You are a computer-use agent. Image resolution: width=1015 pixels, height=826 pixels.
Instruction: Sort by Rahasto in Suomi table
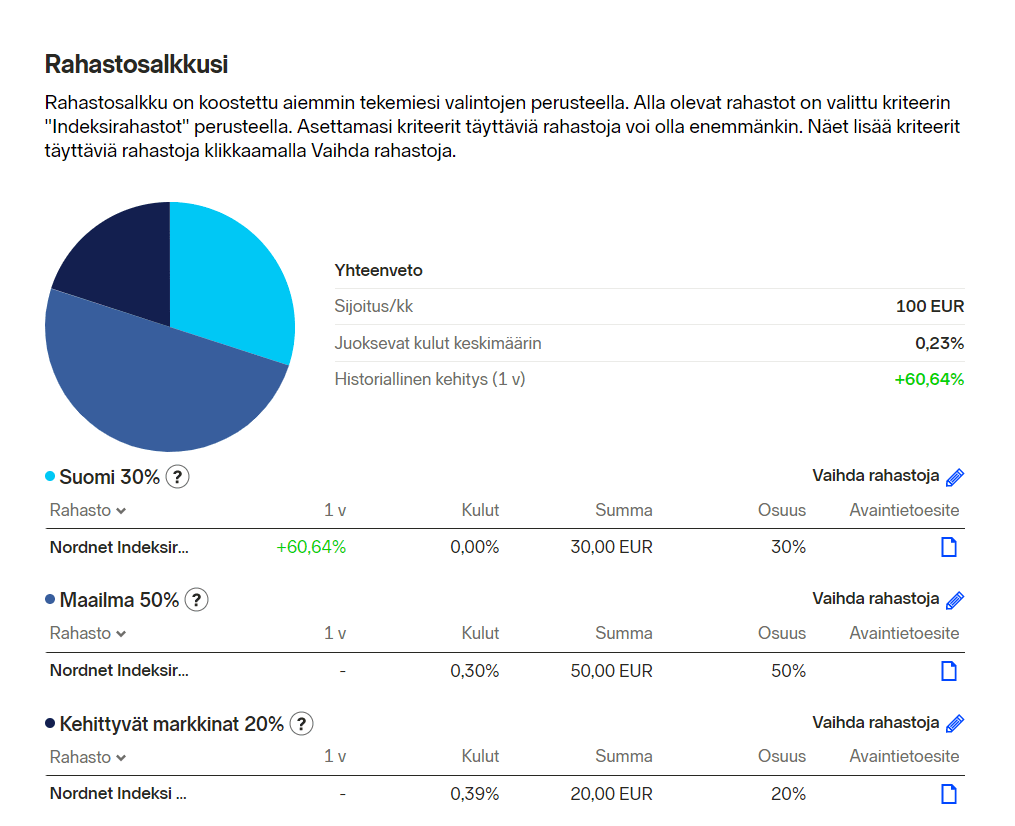pyautogui.click(x=88, y=510)
